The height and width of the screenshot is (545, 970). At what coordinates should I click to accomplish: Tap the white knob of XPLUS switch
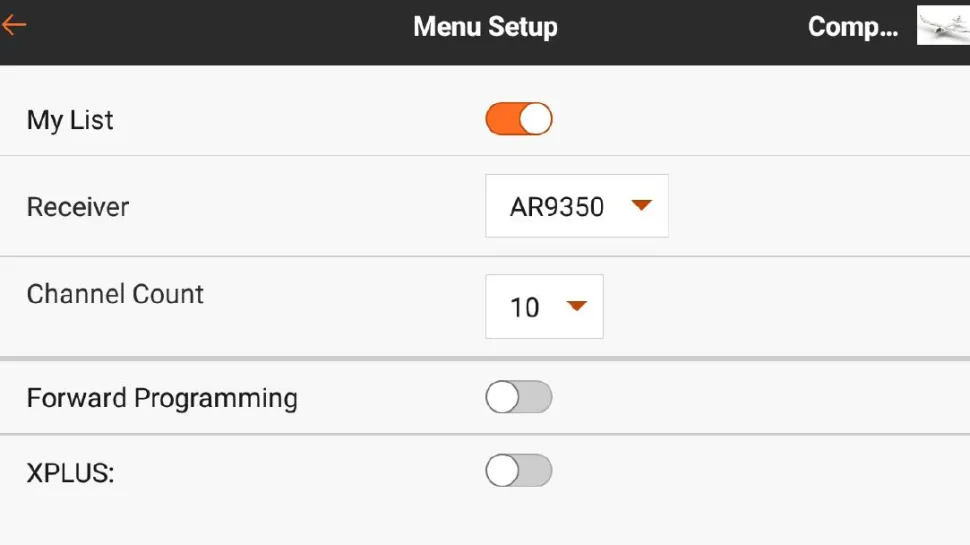[x=502, y=471]
